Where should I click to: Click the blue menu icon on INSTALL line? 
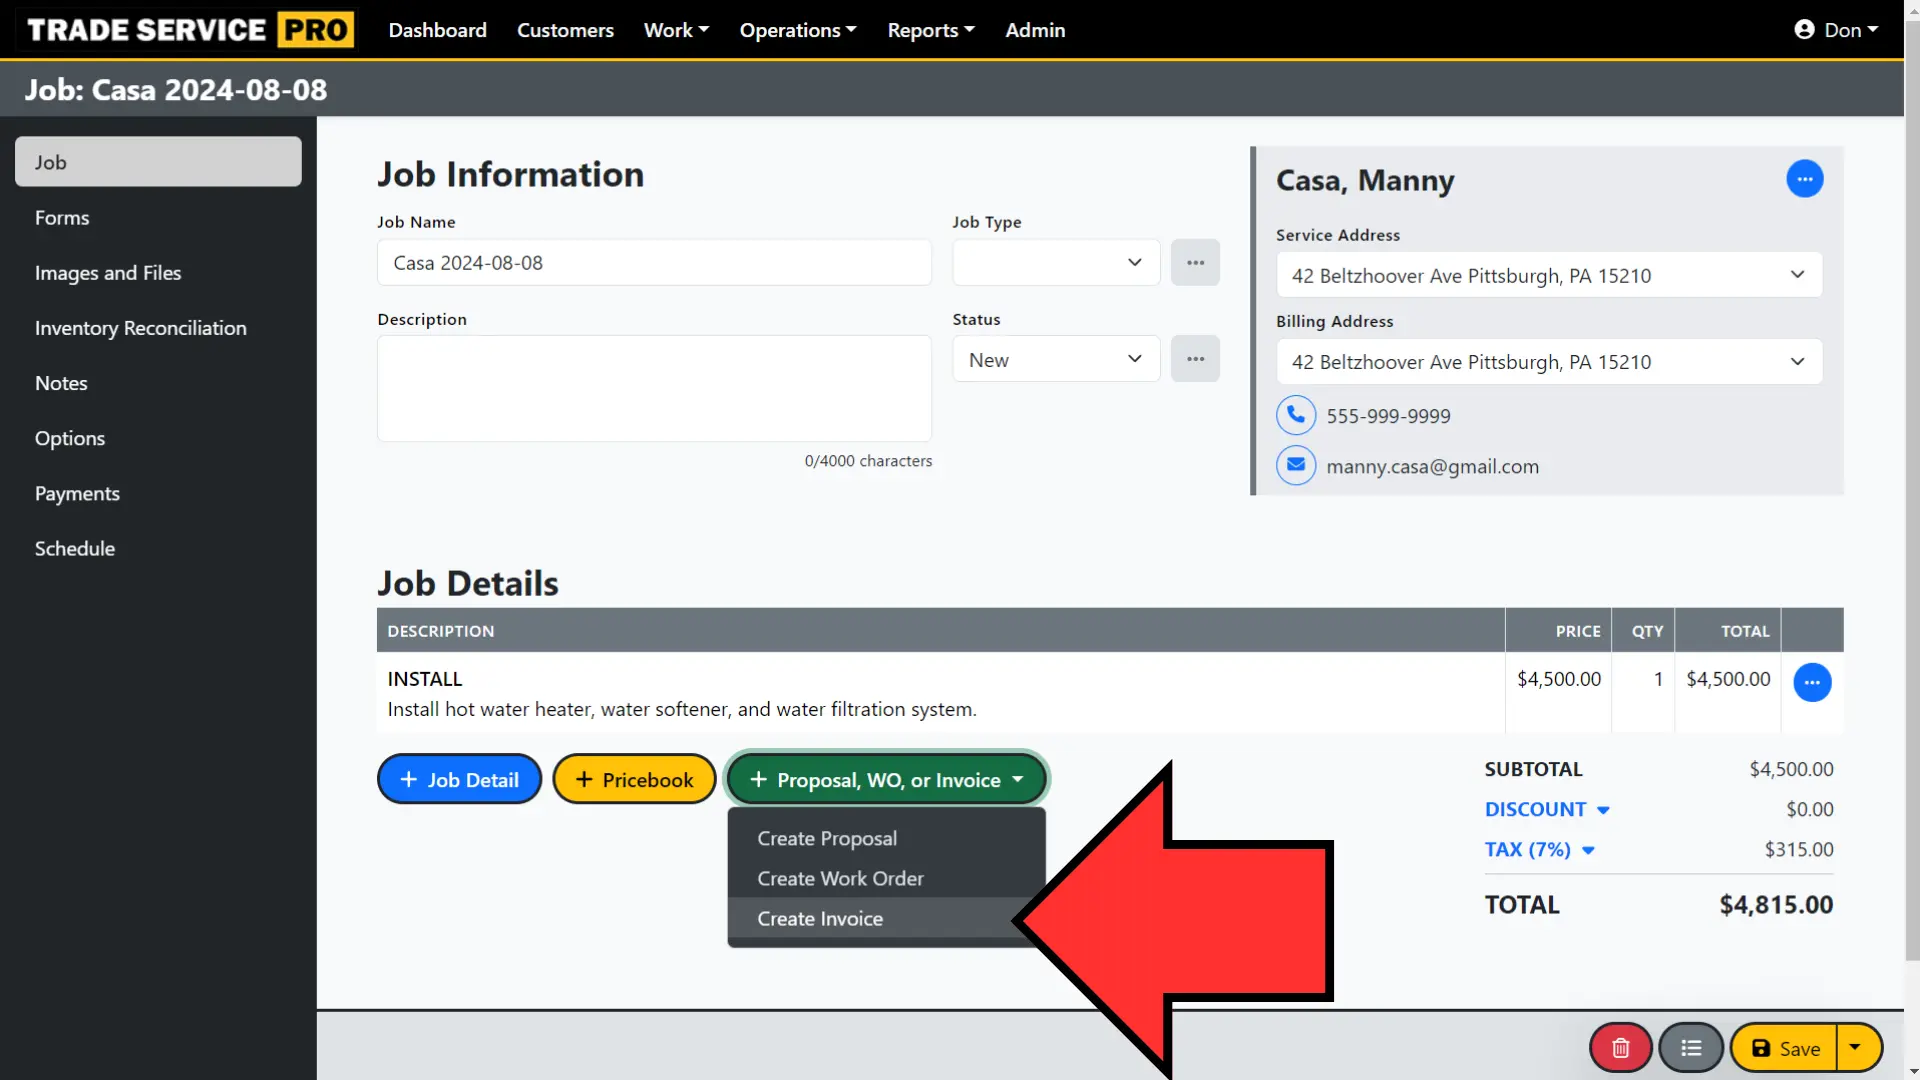(x=1813, y=683)
